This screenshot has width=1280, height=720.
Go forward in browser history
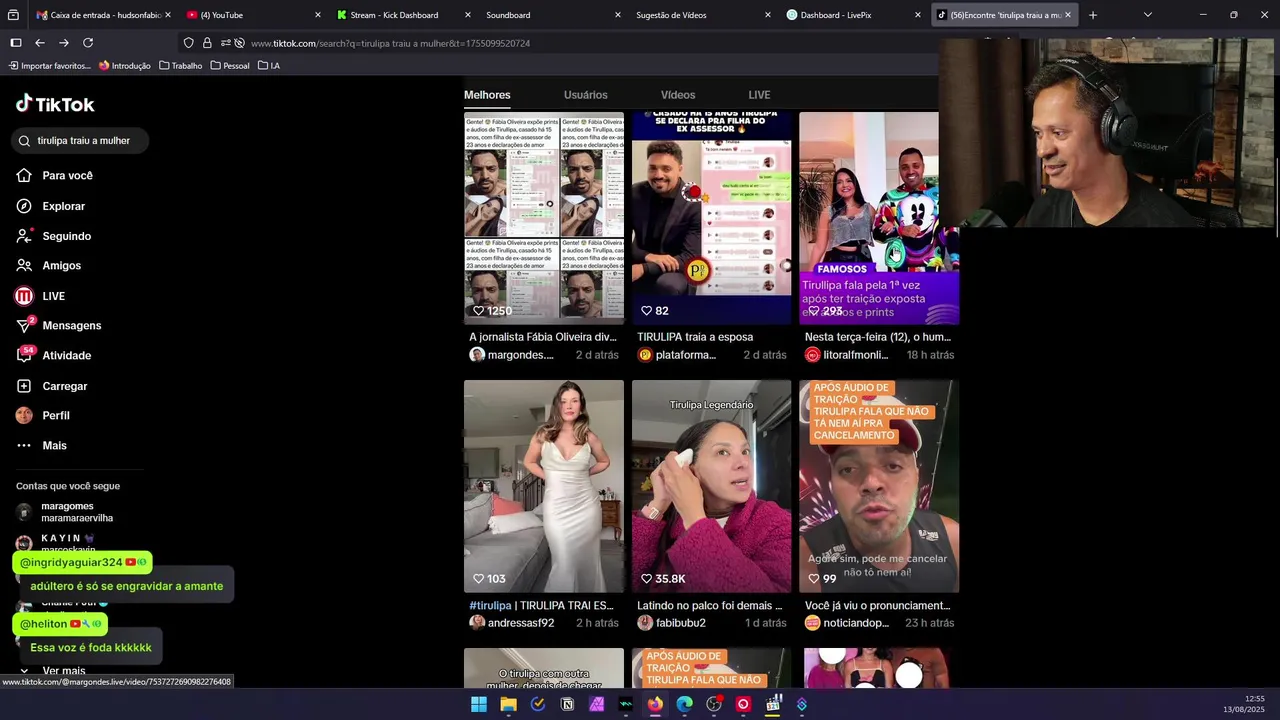64,43
